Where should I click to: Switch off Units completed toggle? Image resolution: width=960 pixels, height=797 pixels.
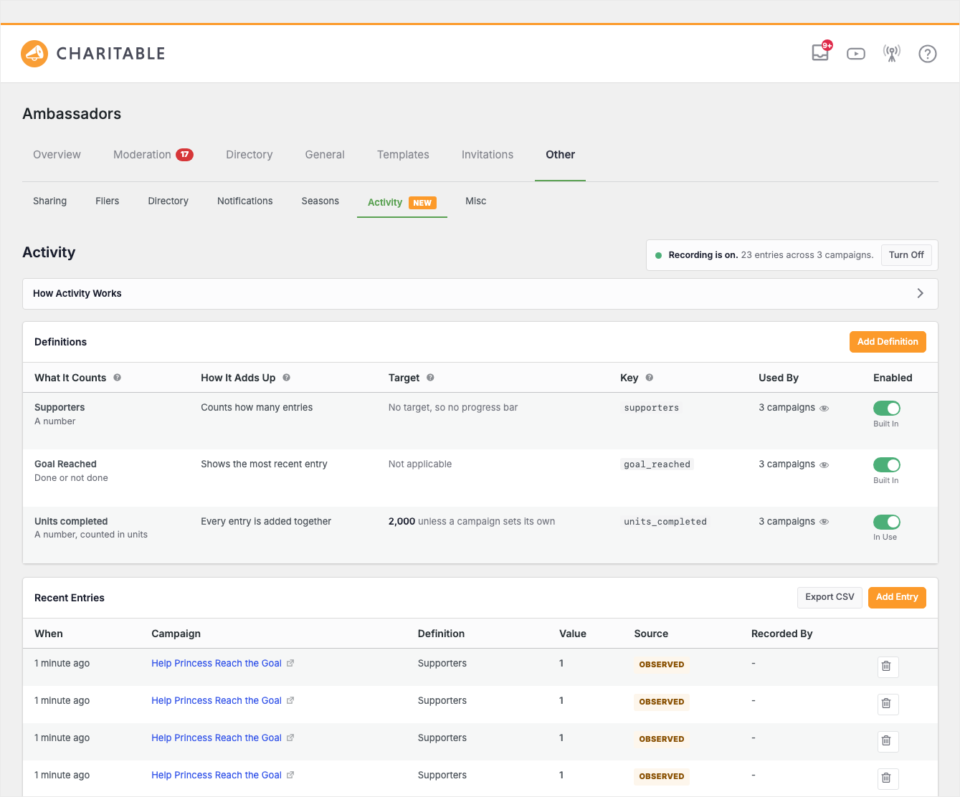pos(886,522)
